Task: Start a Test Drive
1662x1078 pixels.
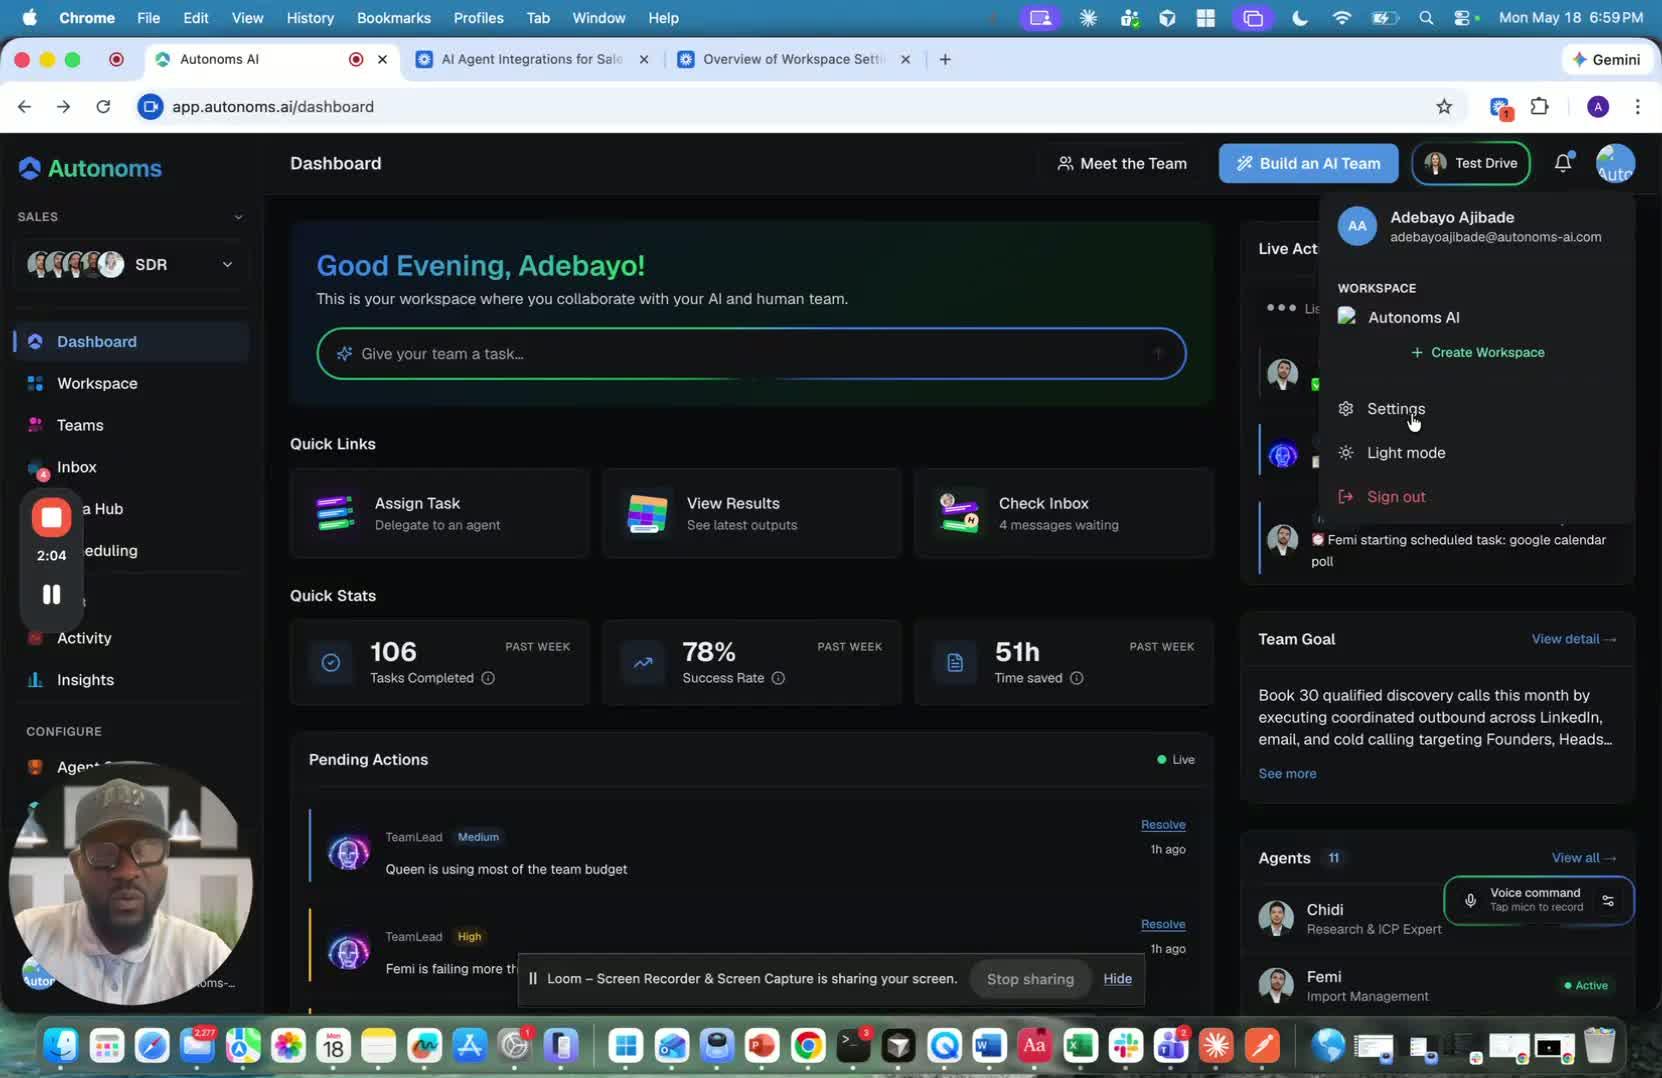Action: coord(1471,164)
